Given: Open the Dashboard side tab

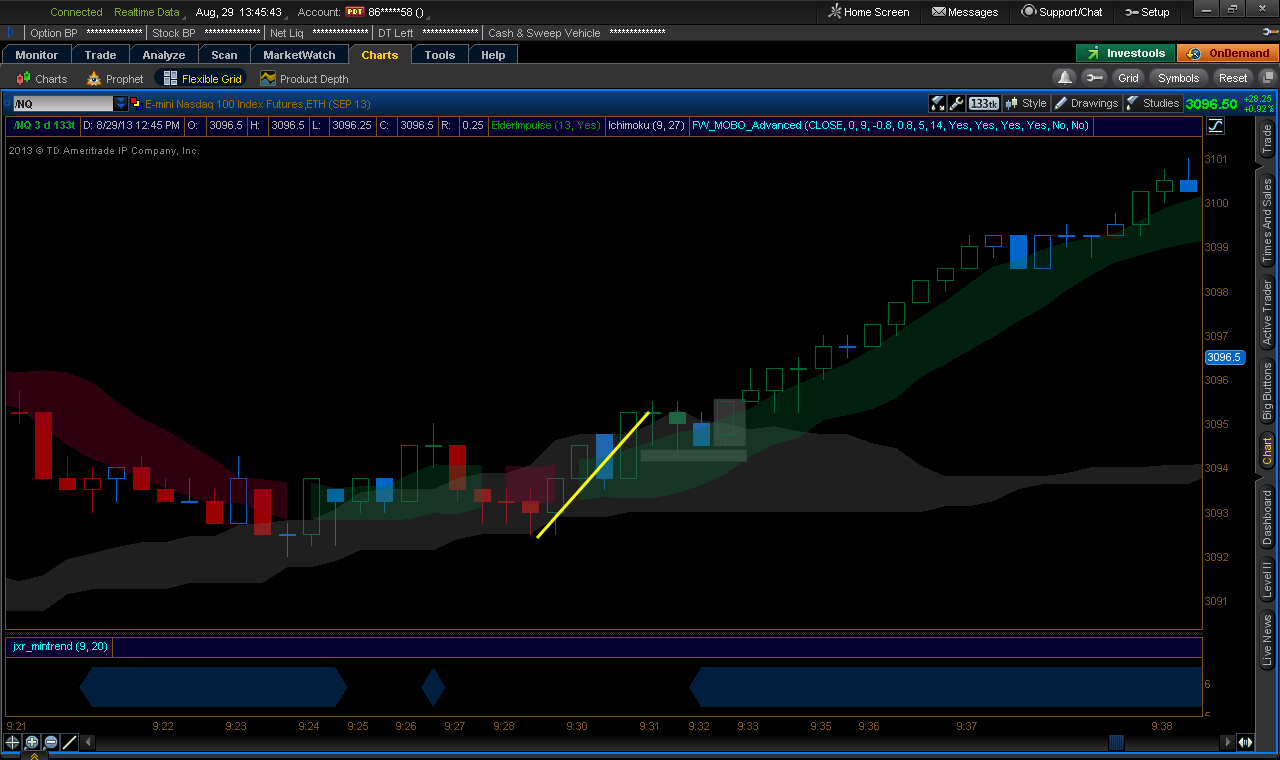Looking at the screenshot, I should (1267, 517).
